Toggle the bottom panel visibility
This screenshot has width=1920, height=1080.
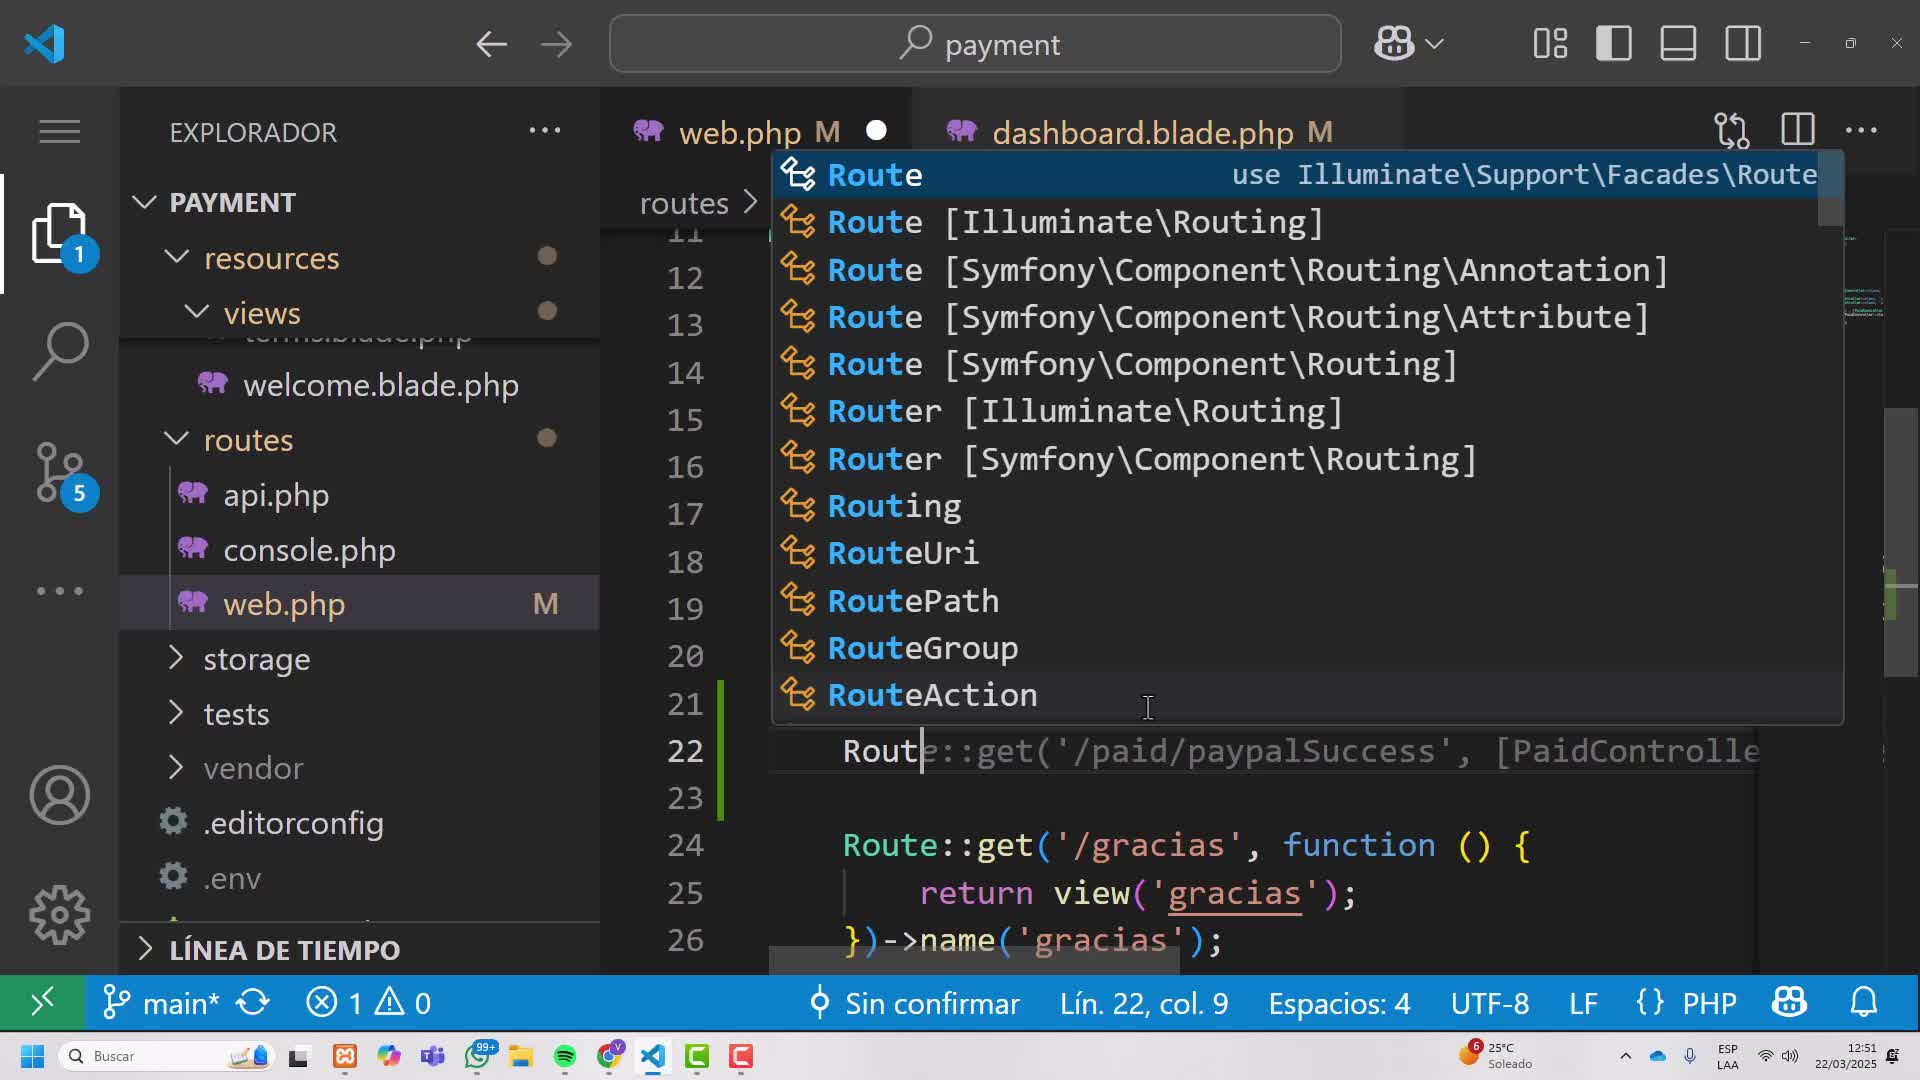1677,44
